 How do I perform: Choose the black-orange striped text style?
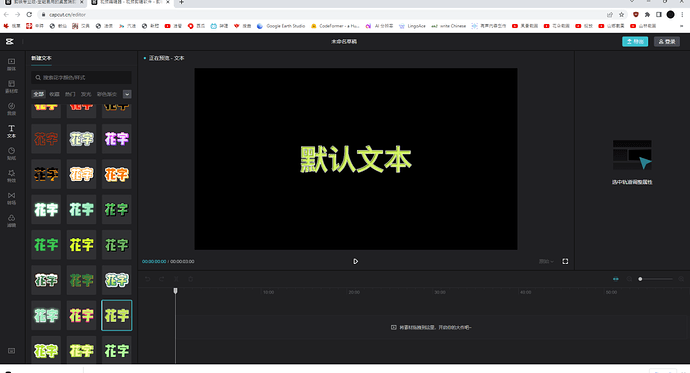pos(46,174)
